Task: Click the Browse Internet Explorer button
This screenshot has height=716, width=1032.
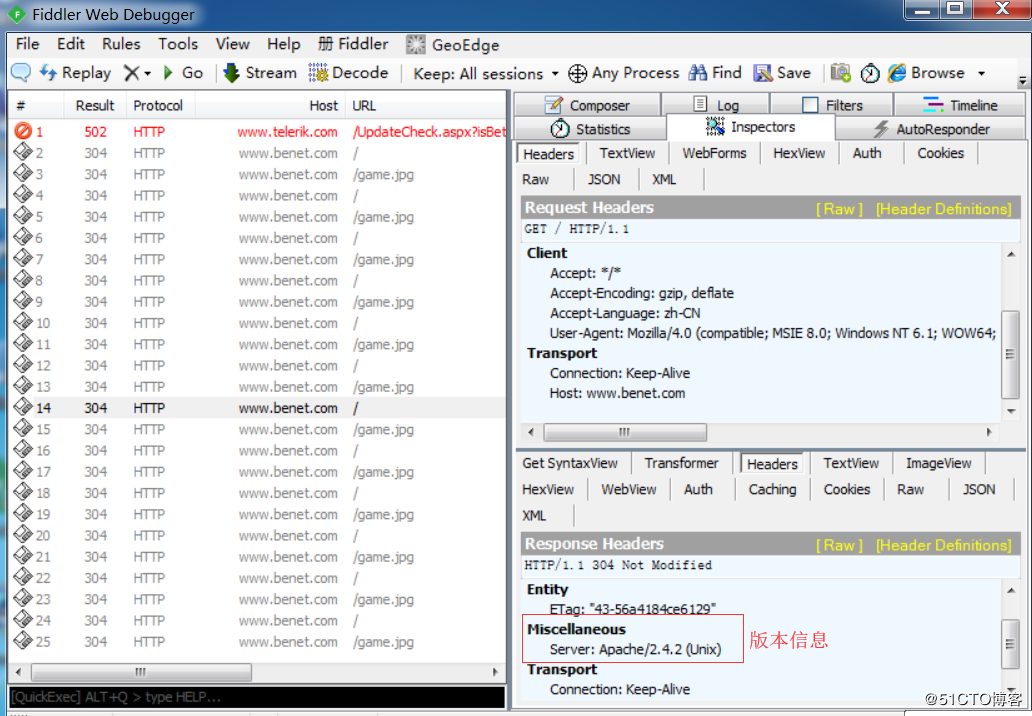Action: coord(926,72)
